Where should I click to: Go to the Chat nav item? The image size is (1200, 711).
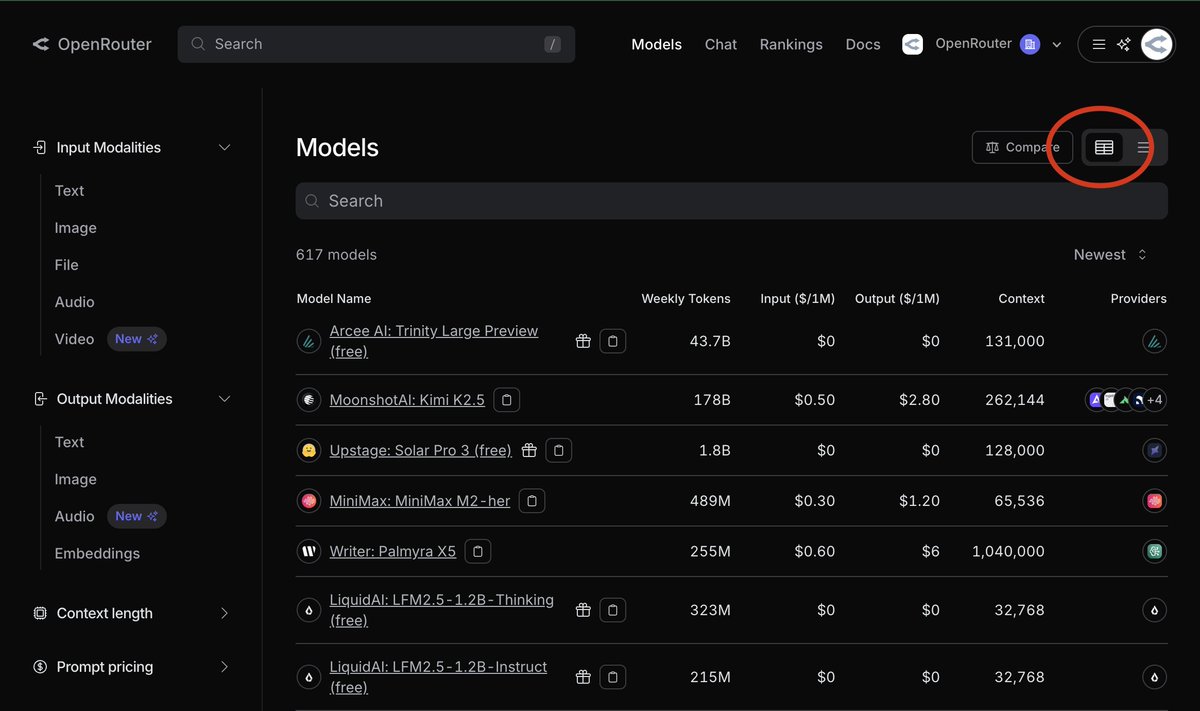click(x=721, y=44)
